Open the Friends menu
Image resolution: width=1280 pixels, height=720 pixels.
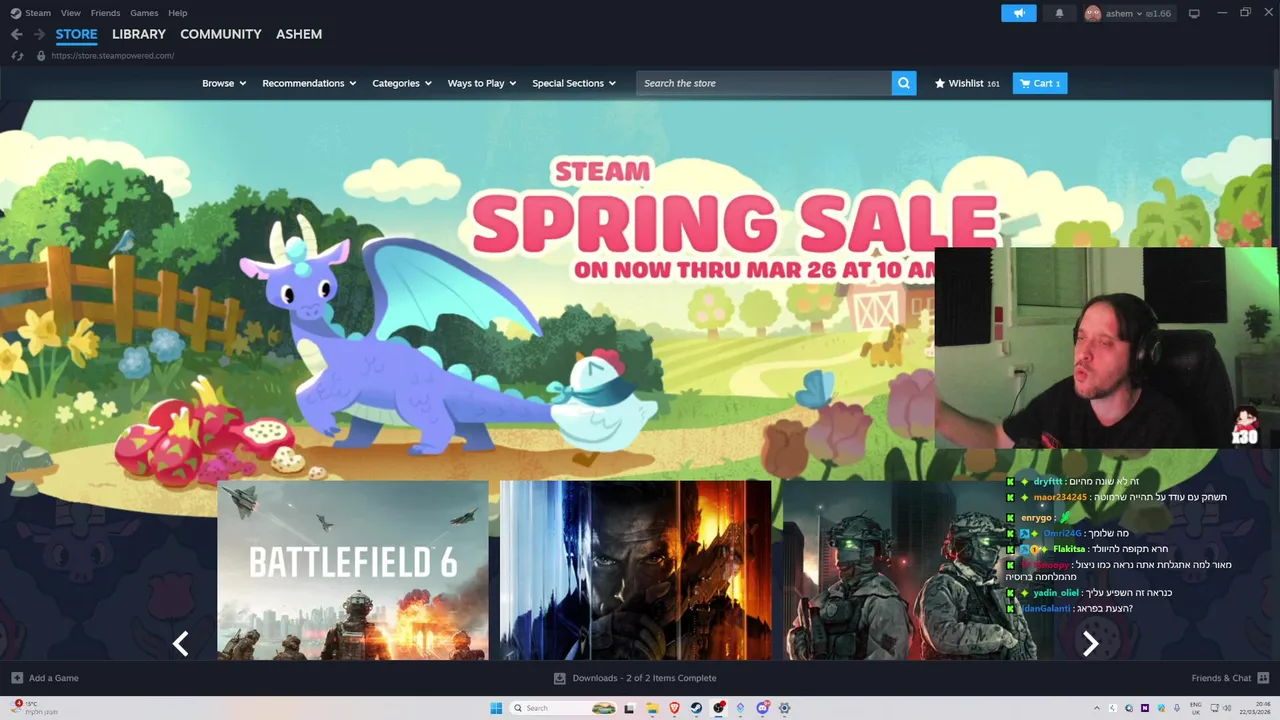105,13
